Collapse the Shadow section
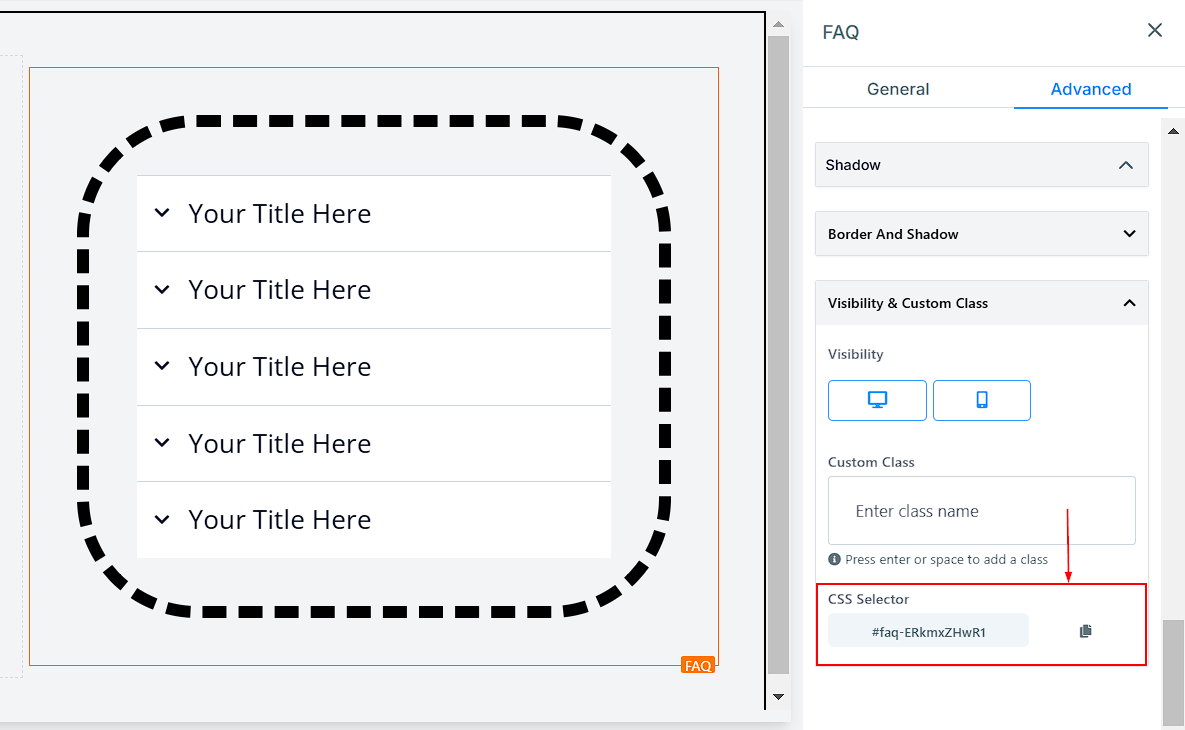The height and width of the screenshot is (730, 1185). point(1126,165)
